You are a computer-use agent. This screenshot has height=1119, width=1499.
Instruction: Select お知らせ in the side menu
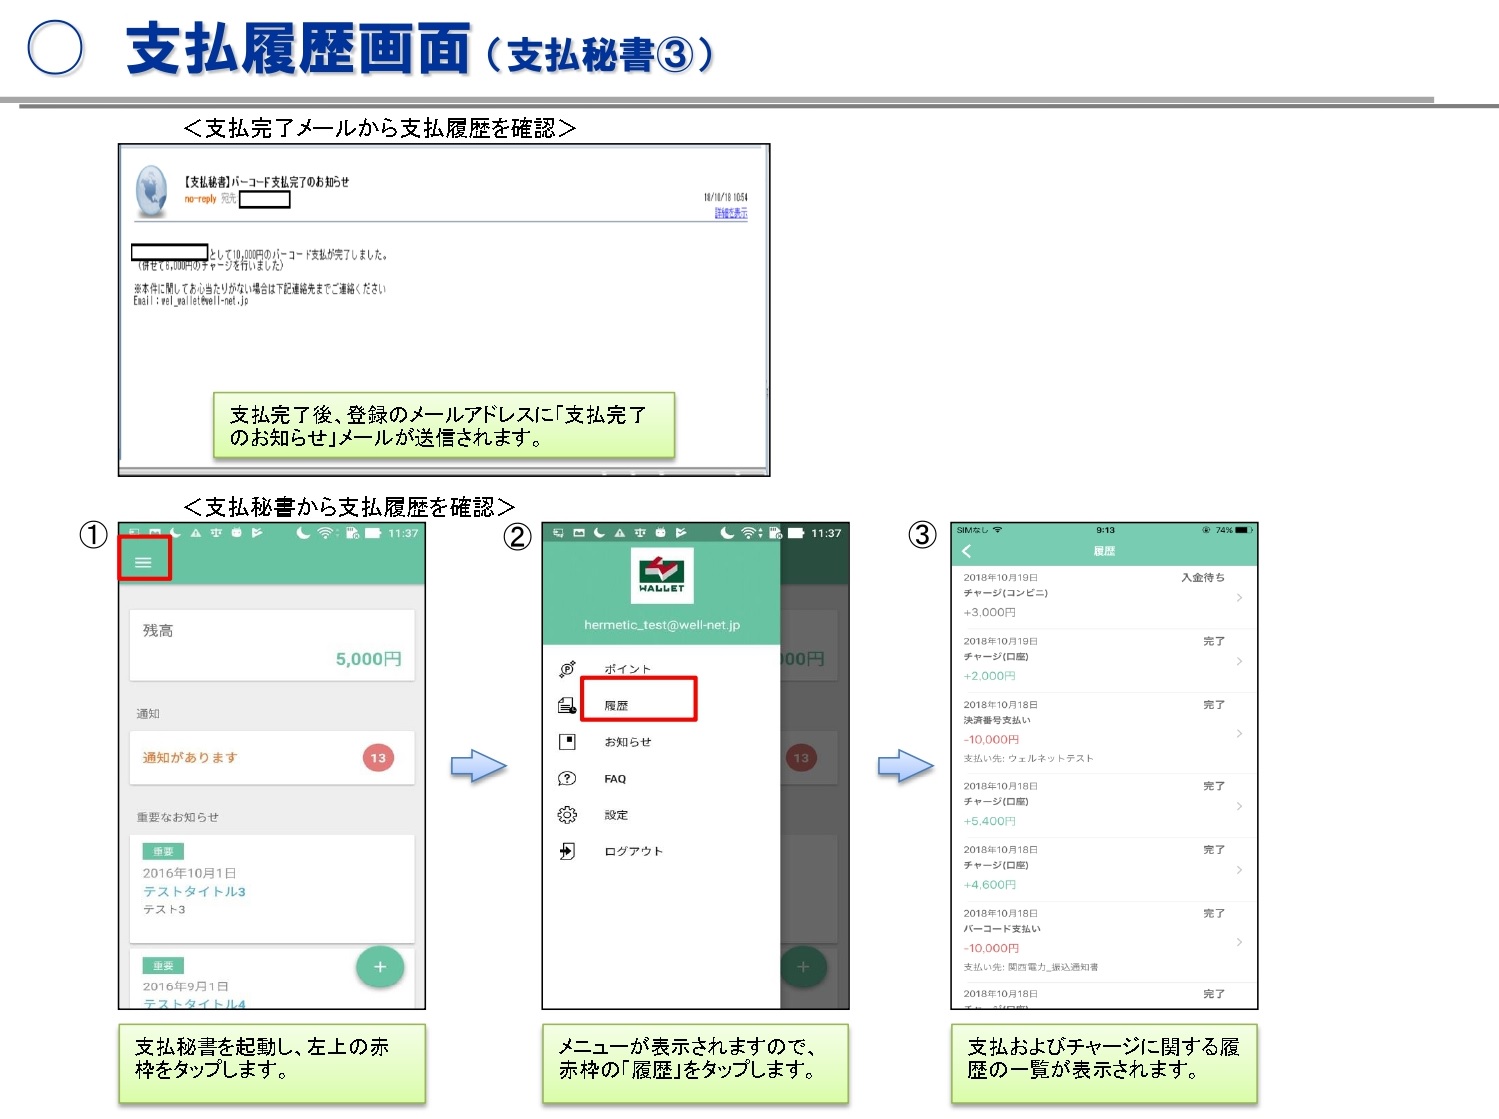pyautogui.click(x=627, y=742)
